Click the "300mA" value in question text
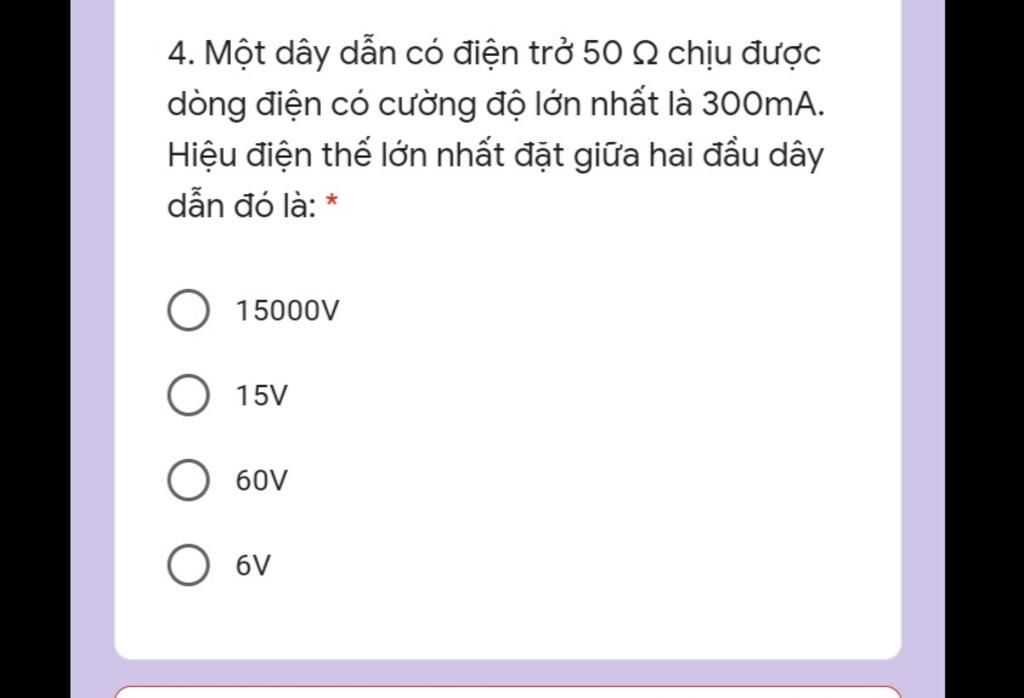Image resolution: width=1024 pixels, height=698 pixels. (x=758, y=104)
